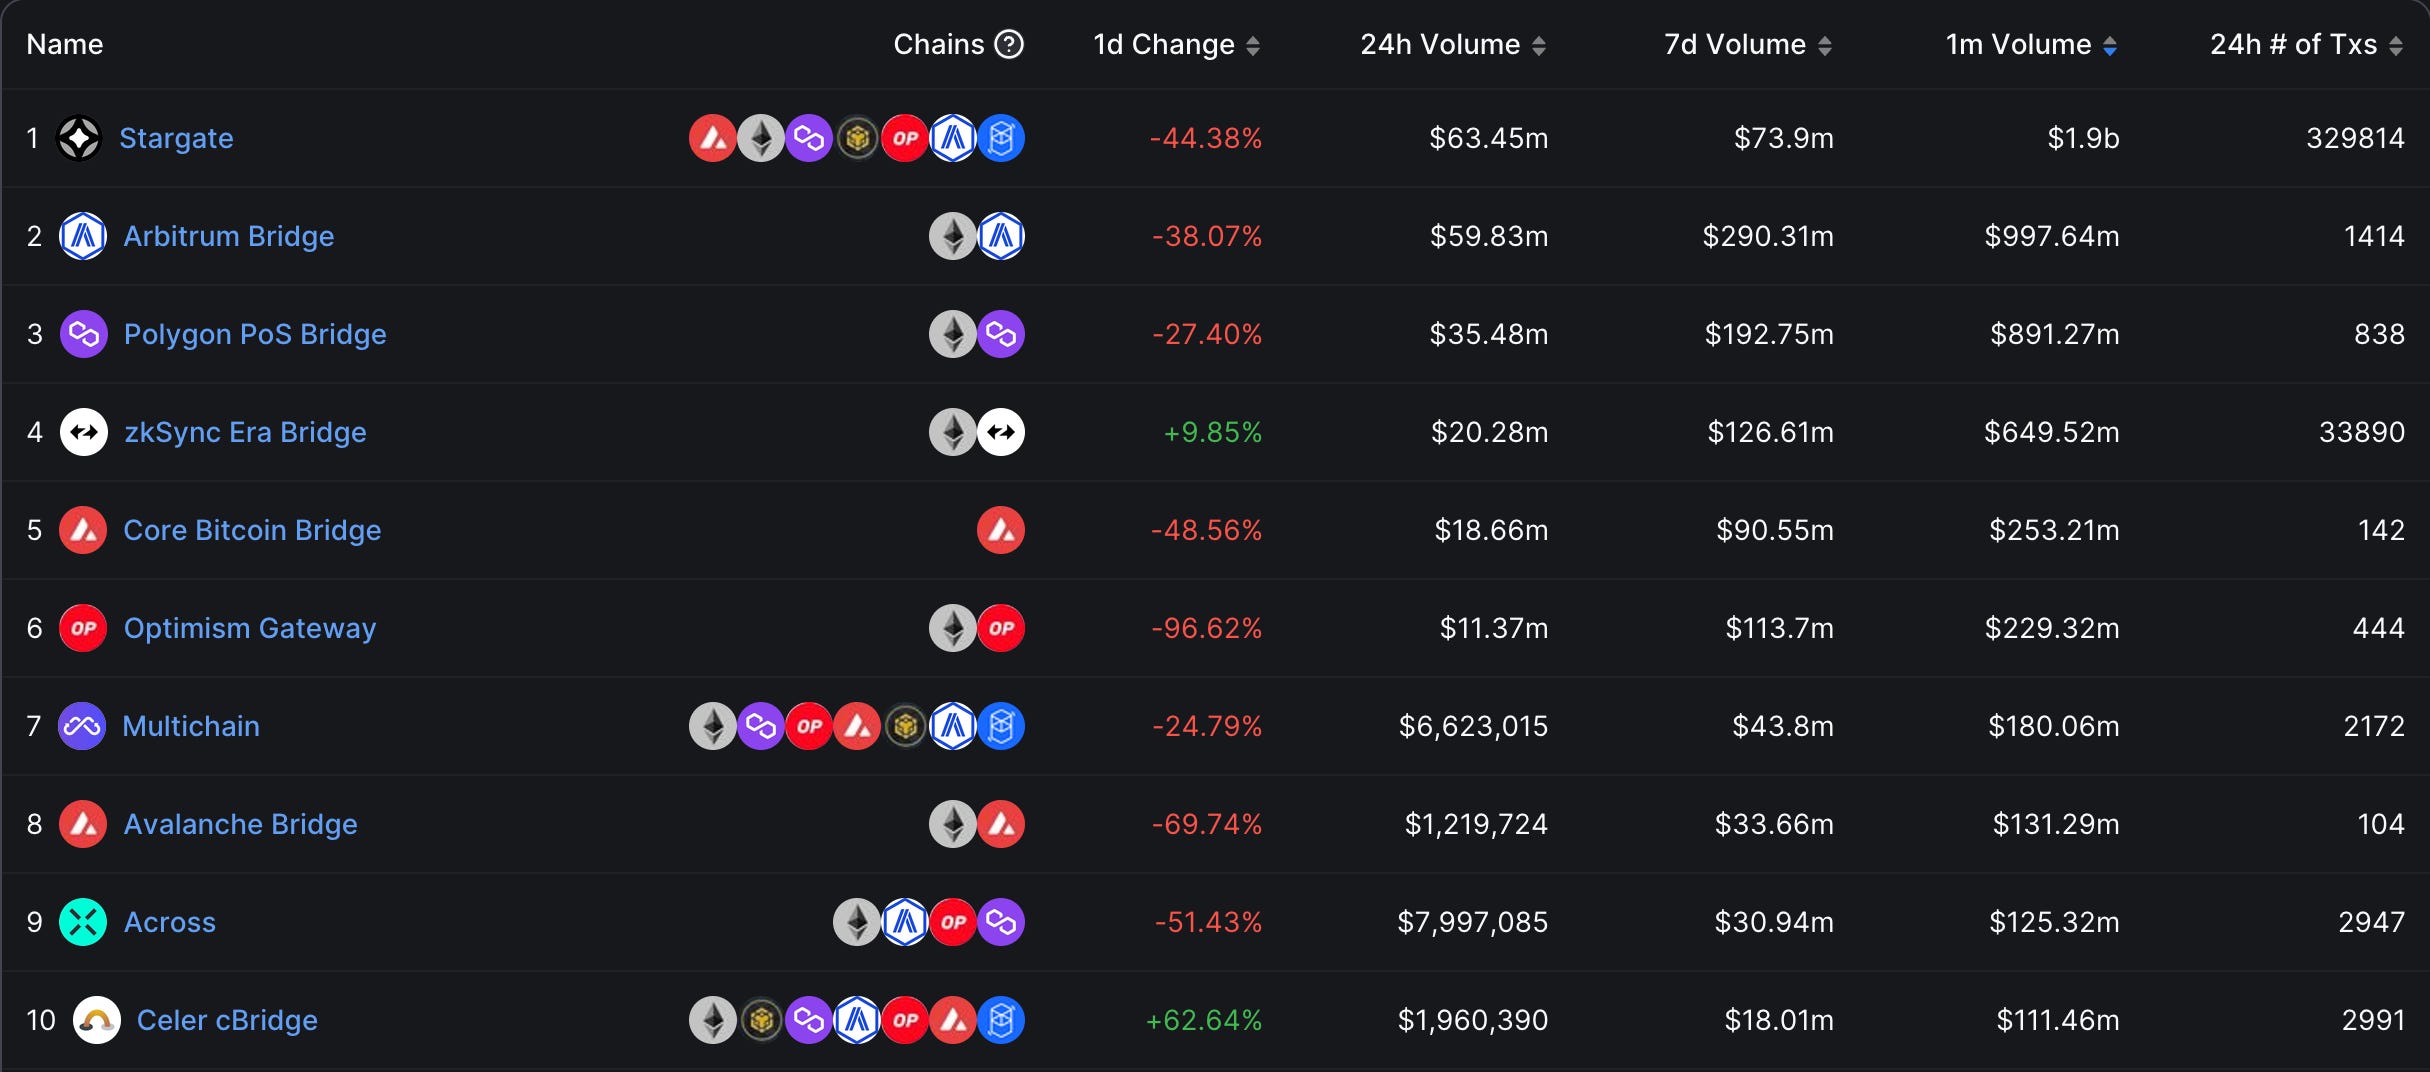Click the $1.9b 1m volume cell
The width and height of the screenshot is (2430, 1072).
2083,138
